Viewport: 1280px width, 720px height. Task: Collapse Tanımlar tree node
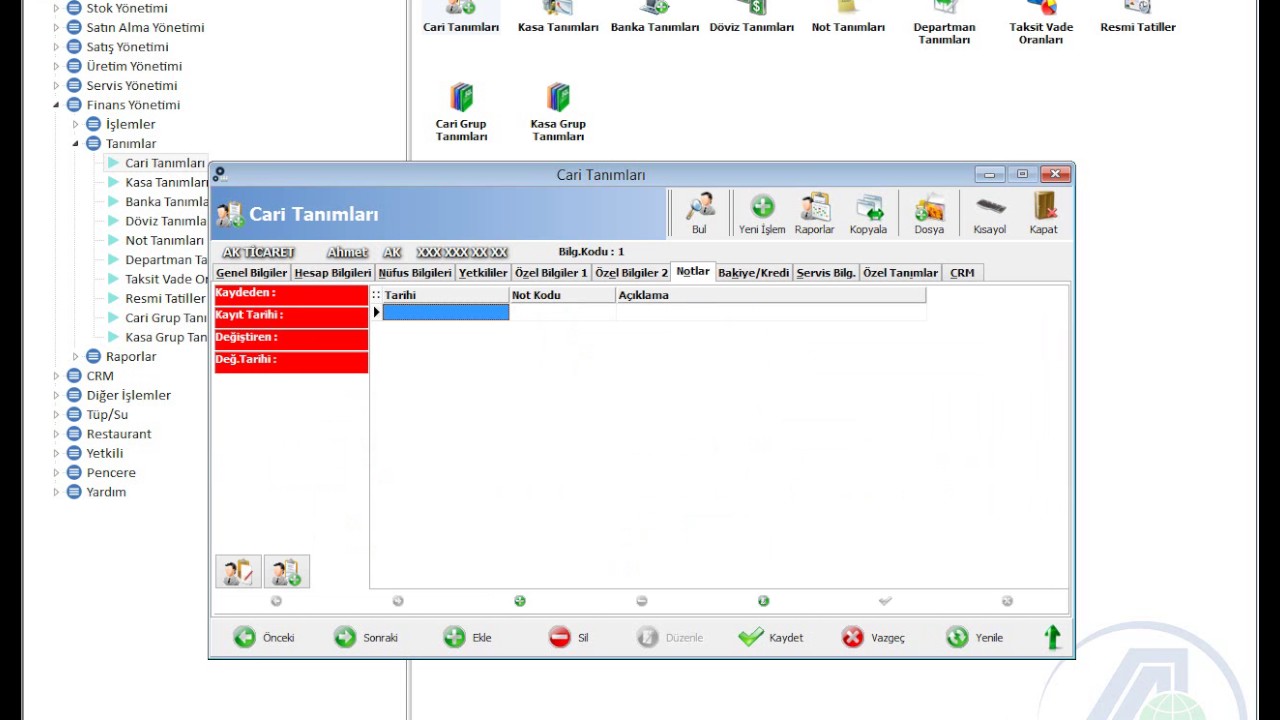tap(76, 144)
